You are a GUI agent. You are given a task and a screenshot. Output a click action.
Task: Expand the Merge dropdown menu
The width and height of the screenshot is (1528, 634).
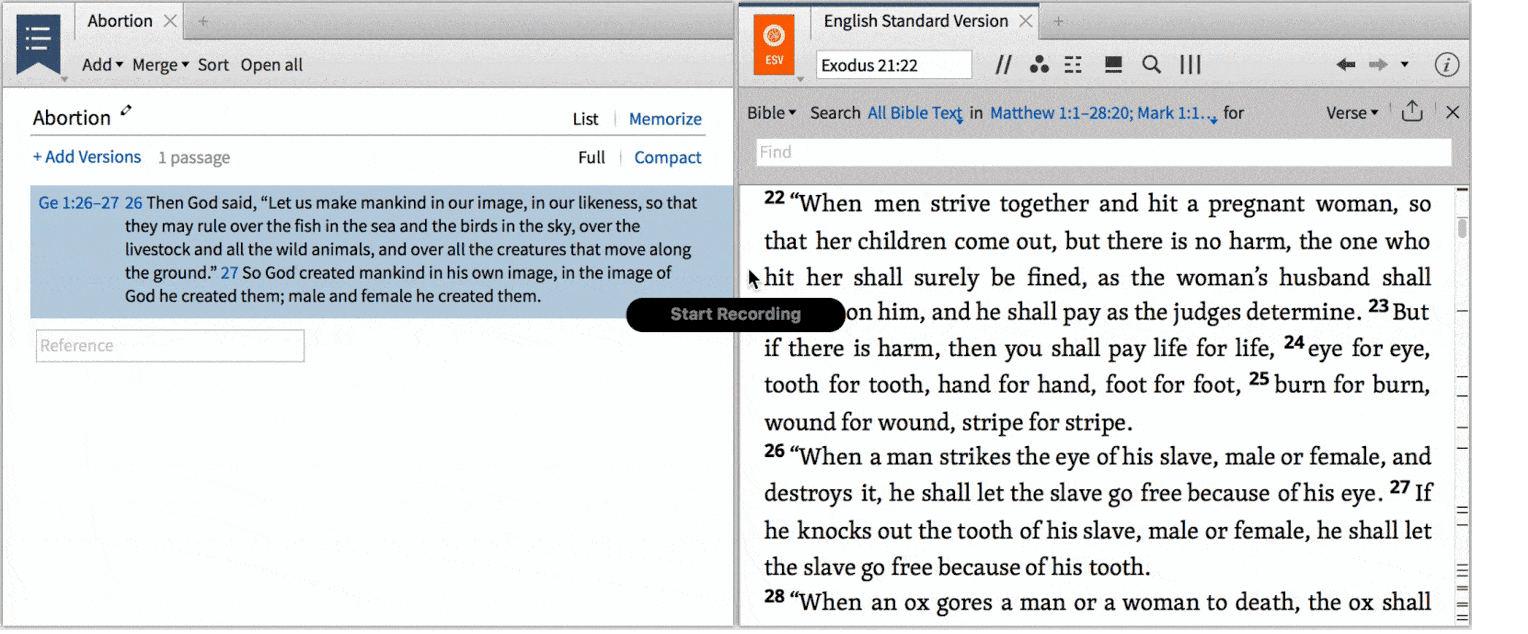[160, 65]
